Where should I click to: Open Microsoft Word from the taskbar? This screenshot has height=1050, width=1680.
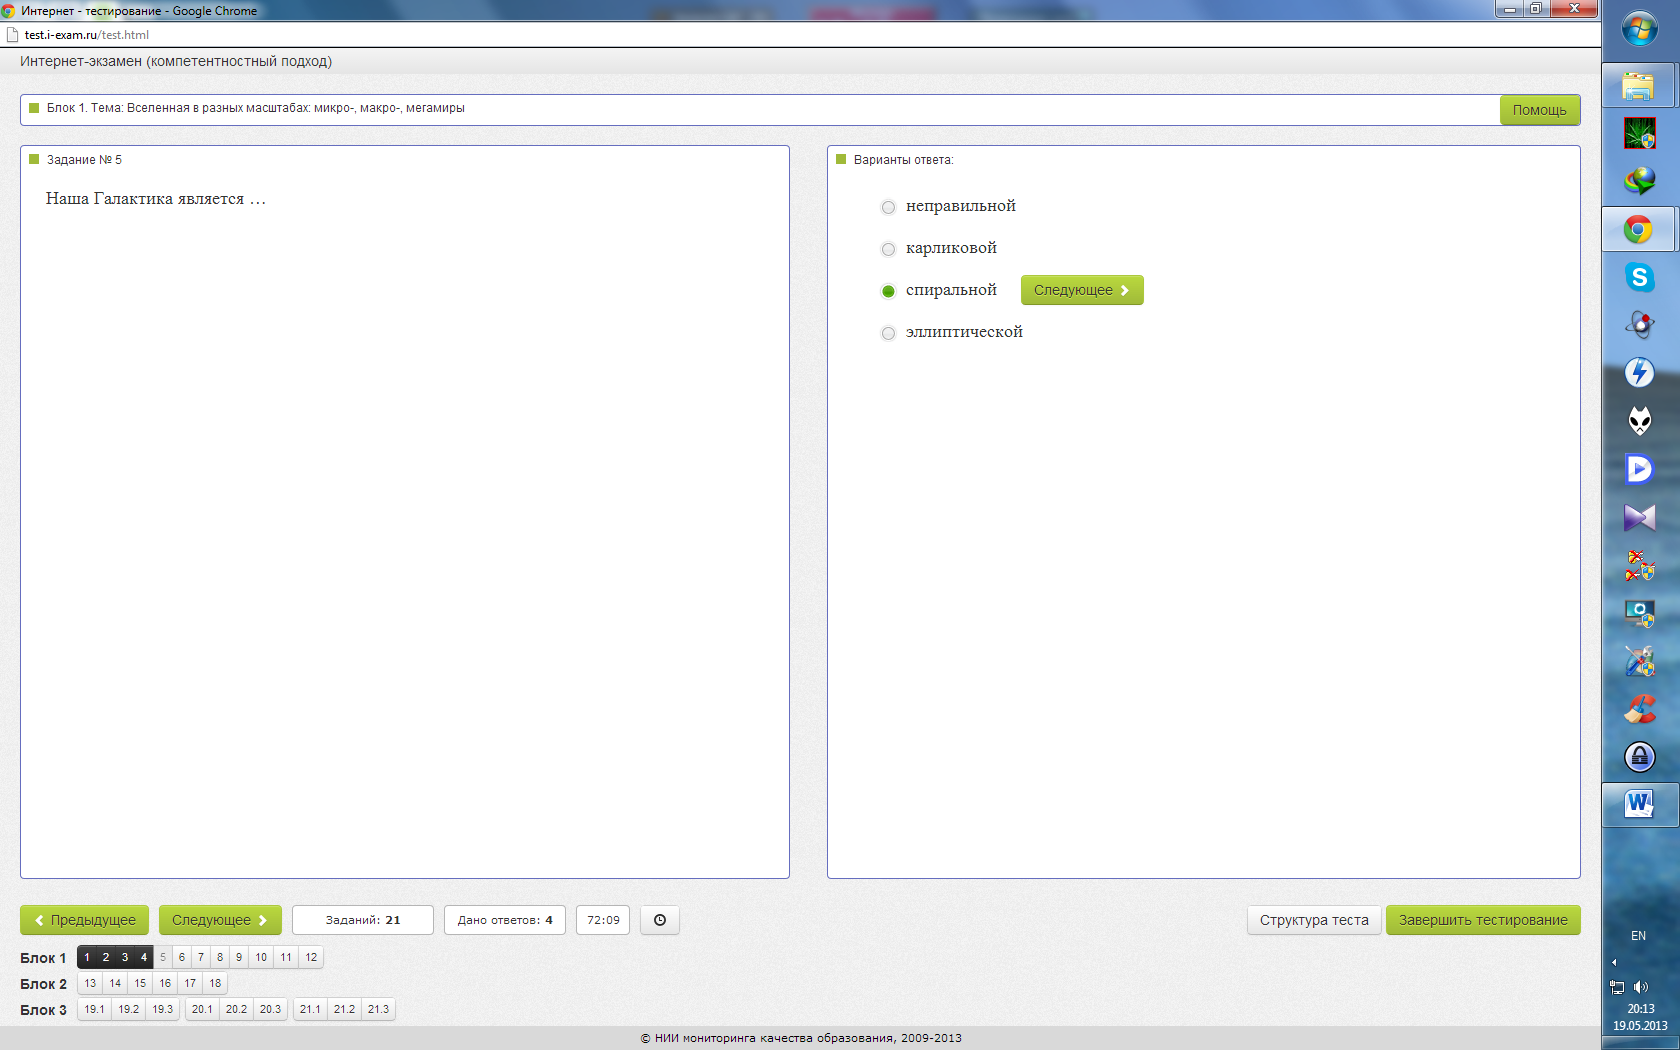[1638, 804]
